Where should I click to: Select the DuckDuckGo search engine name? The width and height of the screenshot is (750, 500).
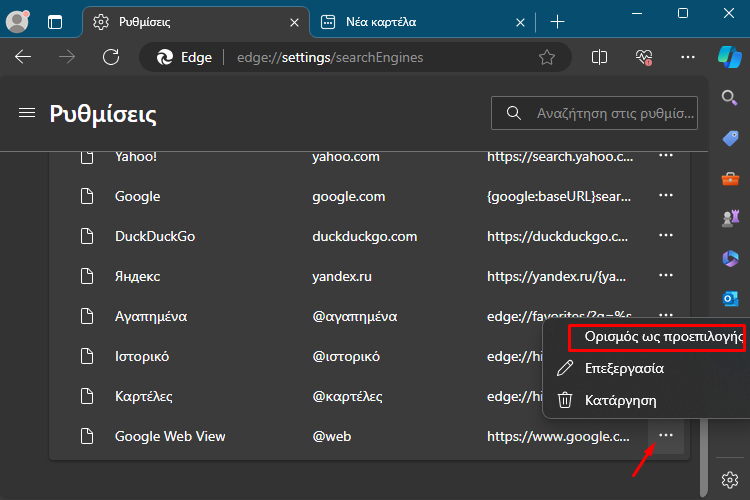pyautogui.click(x=155, y=236)
